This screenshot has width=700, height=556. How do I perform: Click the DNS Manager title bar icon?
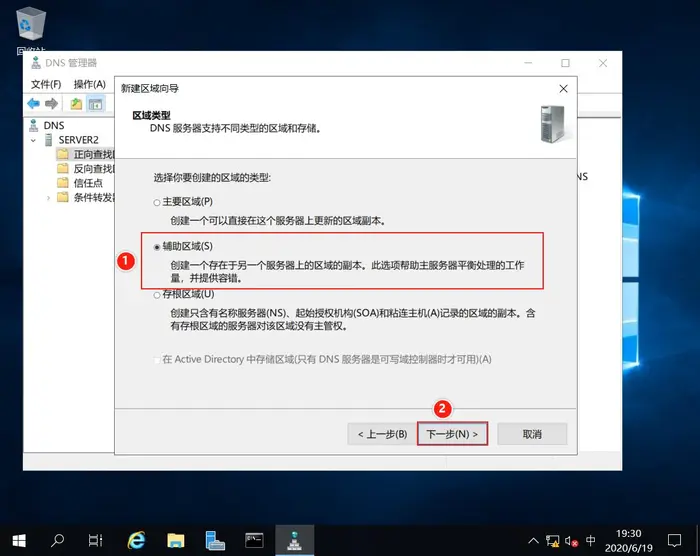(x=36, y=63)
